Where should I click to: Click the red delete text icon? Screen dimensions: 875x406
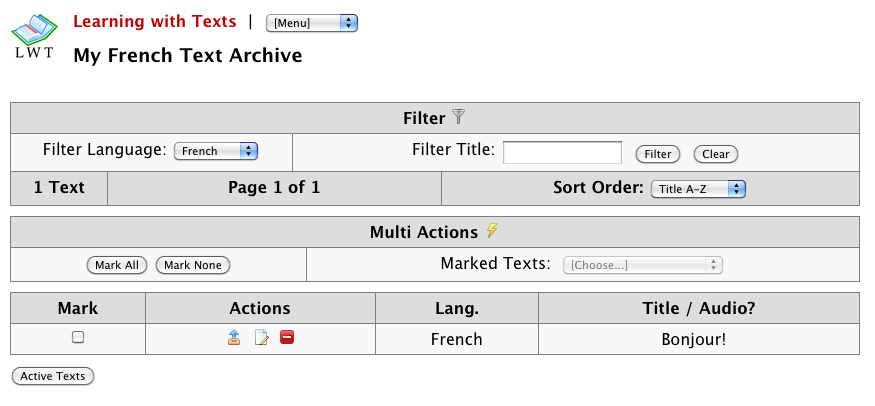287,338
